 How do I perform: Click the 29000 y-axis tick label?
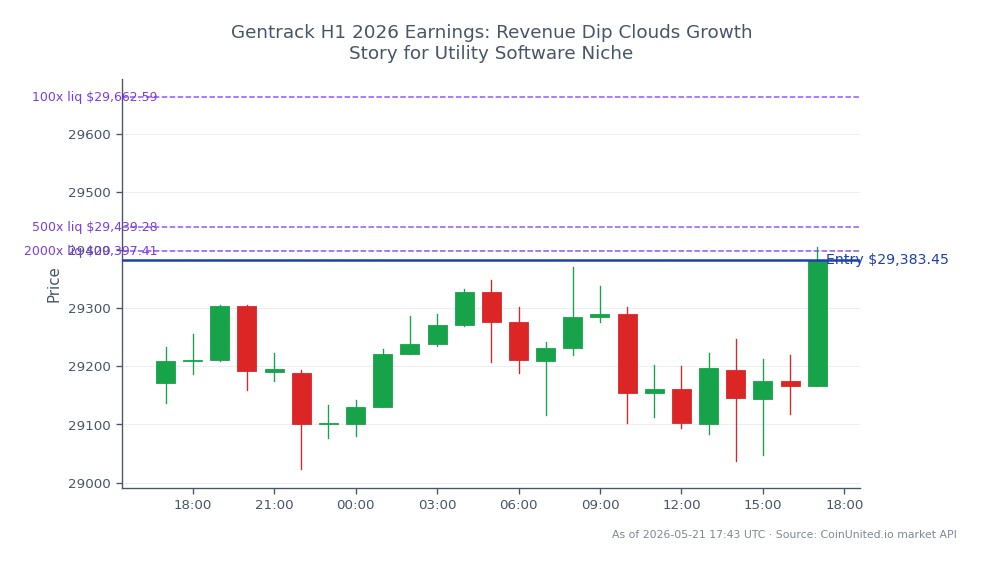(x=89, y=483)
